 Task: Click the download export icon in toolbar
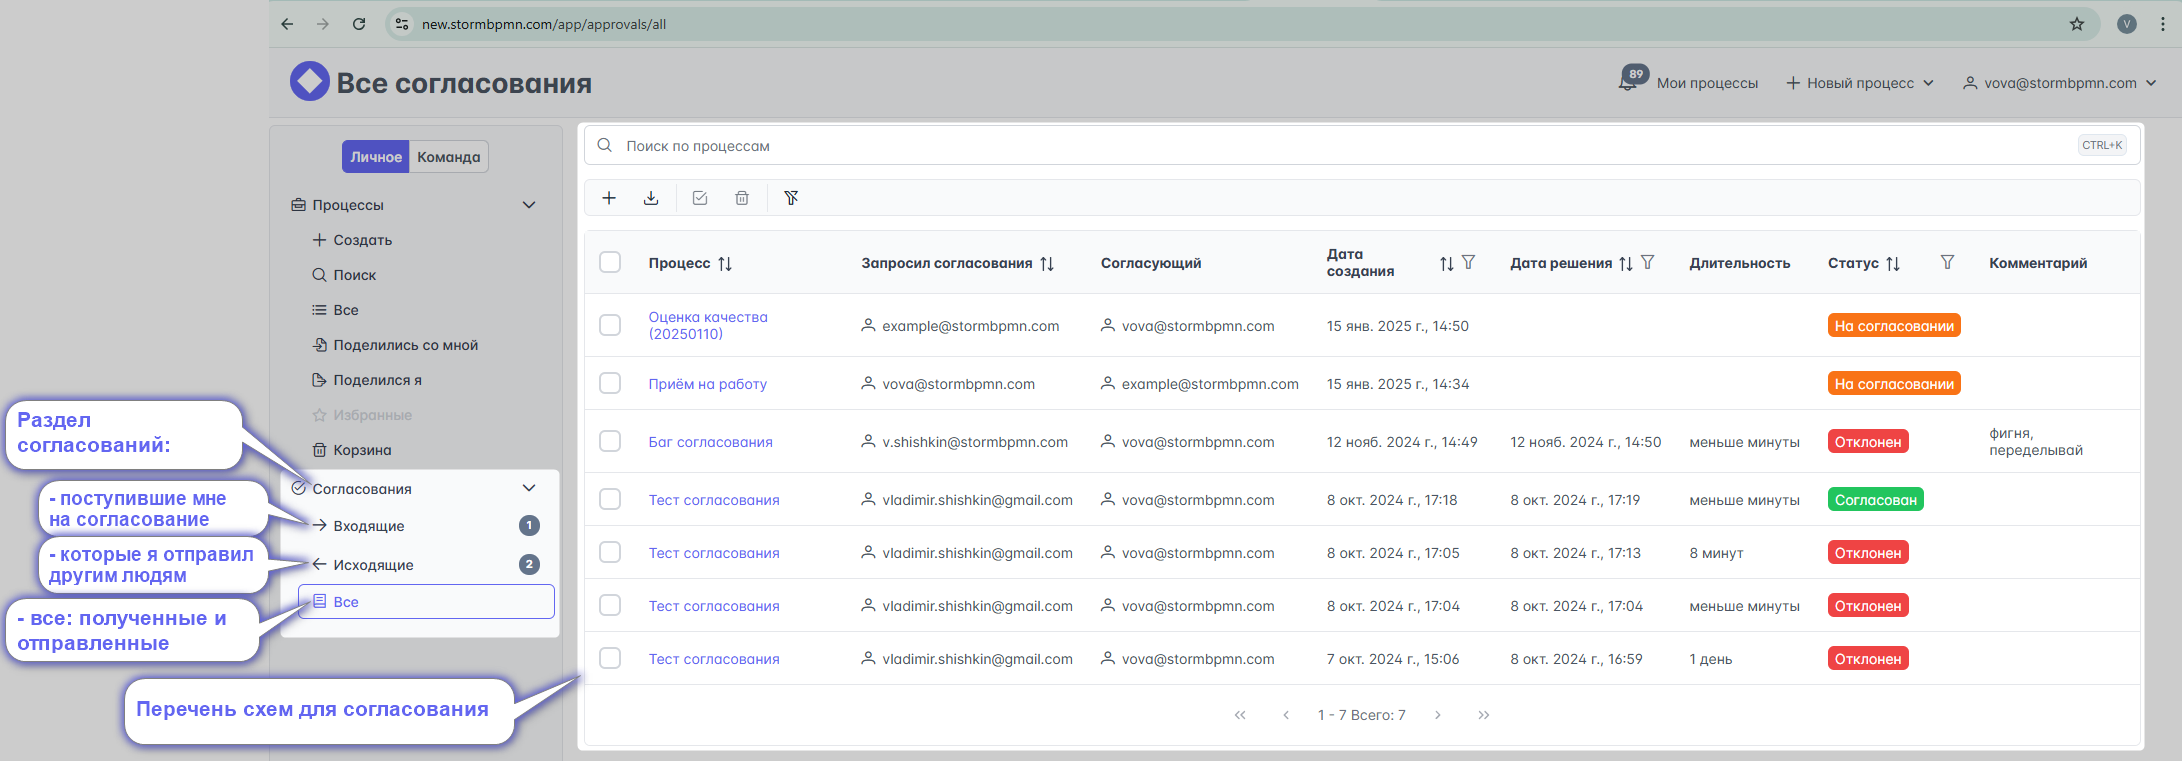pyautogui.click(x=651, y=198)
